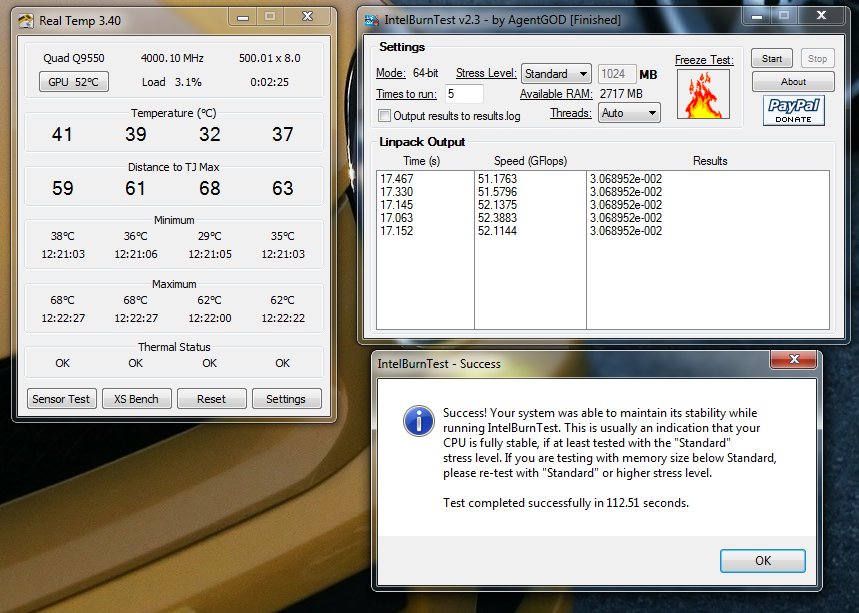
Task: Select the speed value 52.3883
Action: point(497,218)
